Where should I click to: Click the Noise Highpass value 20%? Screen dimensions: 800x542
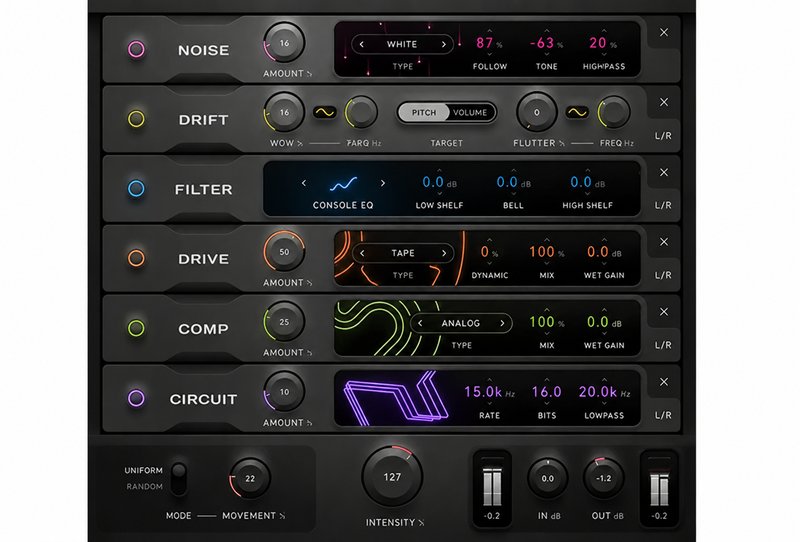[x=603, y=43]
